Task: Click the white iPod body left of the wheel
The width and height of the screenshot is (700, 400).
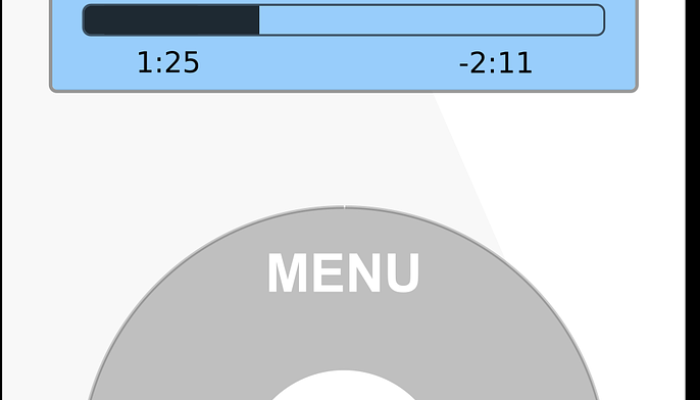Action: 45,268
